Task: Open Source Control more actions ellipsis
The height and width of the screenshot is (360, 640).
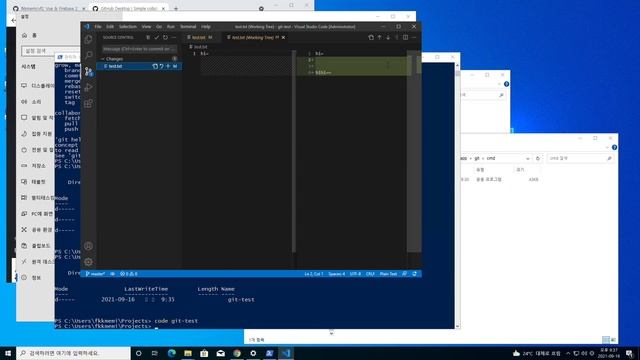Action: (x=174, y=38)
